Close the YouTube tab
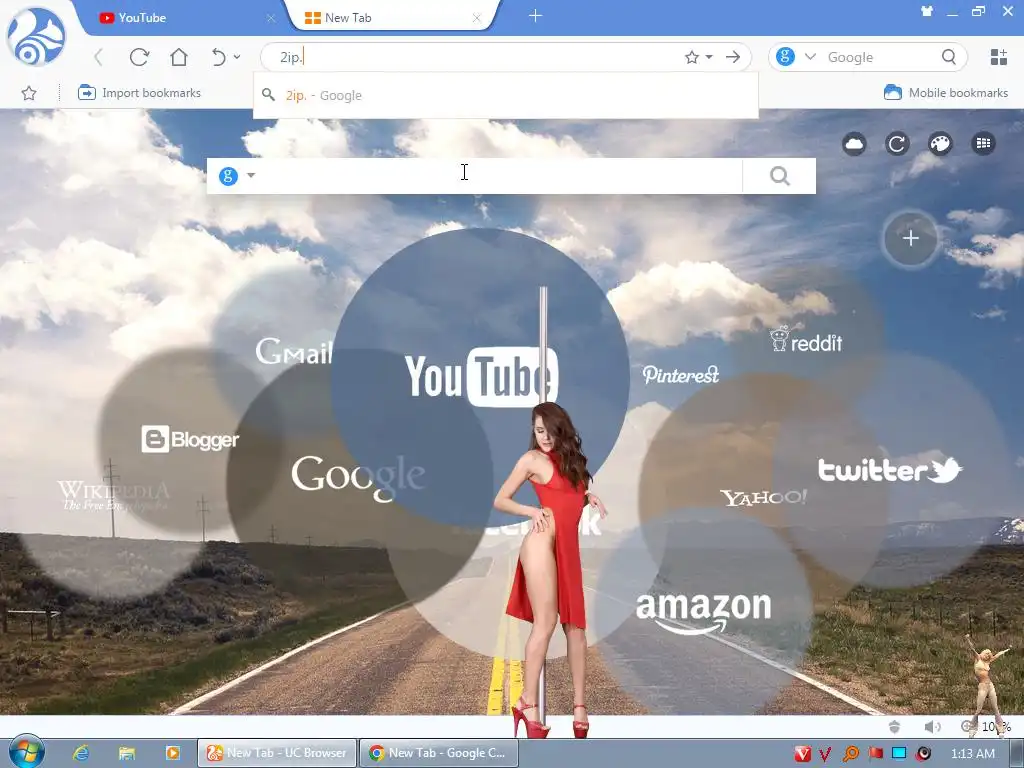1024x768 pixels. pyautogui.click(x=270, y=18)
